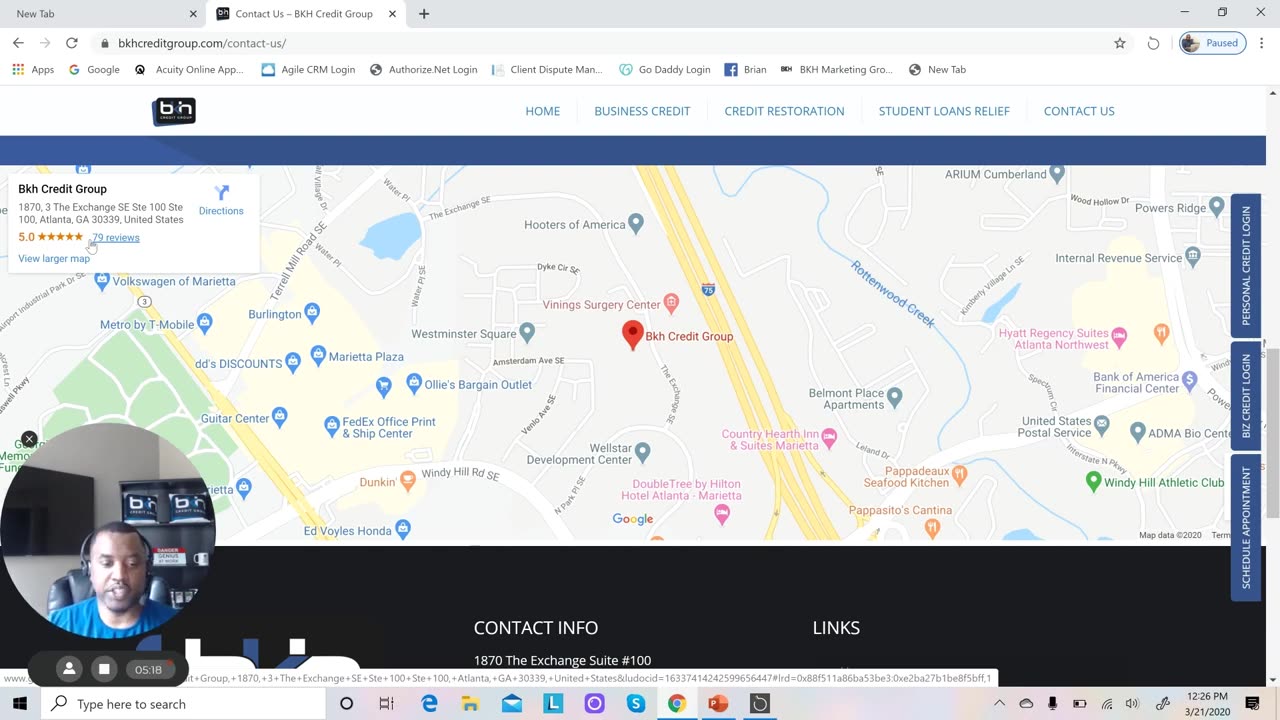Toggle the recorder camera button

pyautogui.click(x=69, y=669)
